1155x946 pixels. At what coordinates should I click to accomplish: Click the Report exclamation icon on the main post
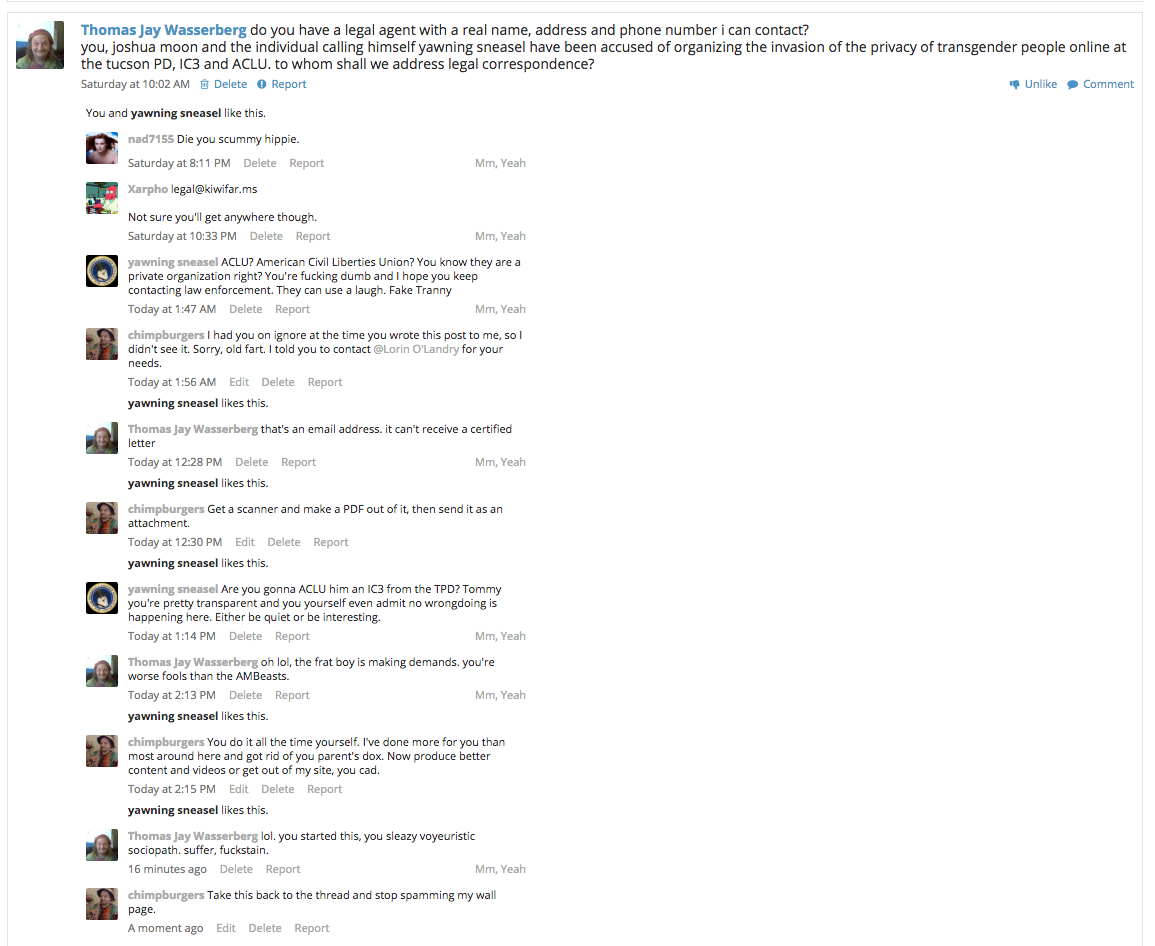point(261,84)
